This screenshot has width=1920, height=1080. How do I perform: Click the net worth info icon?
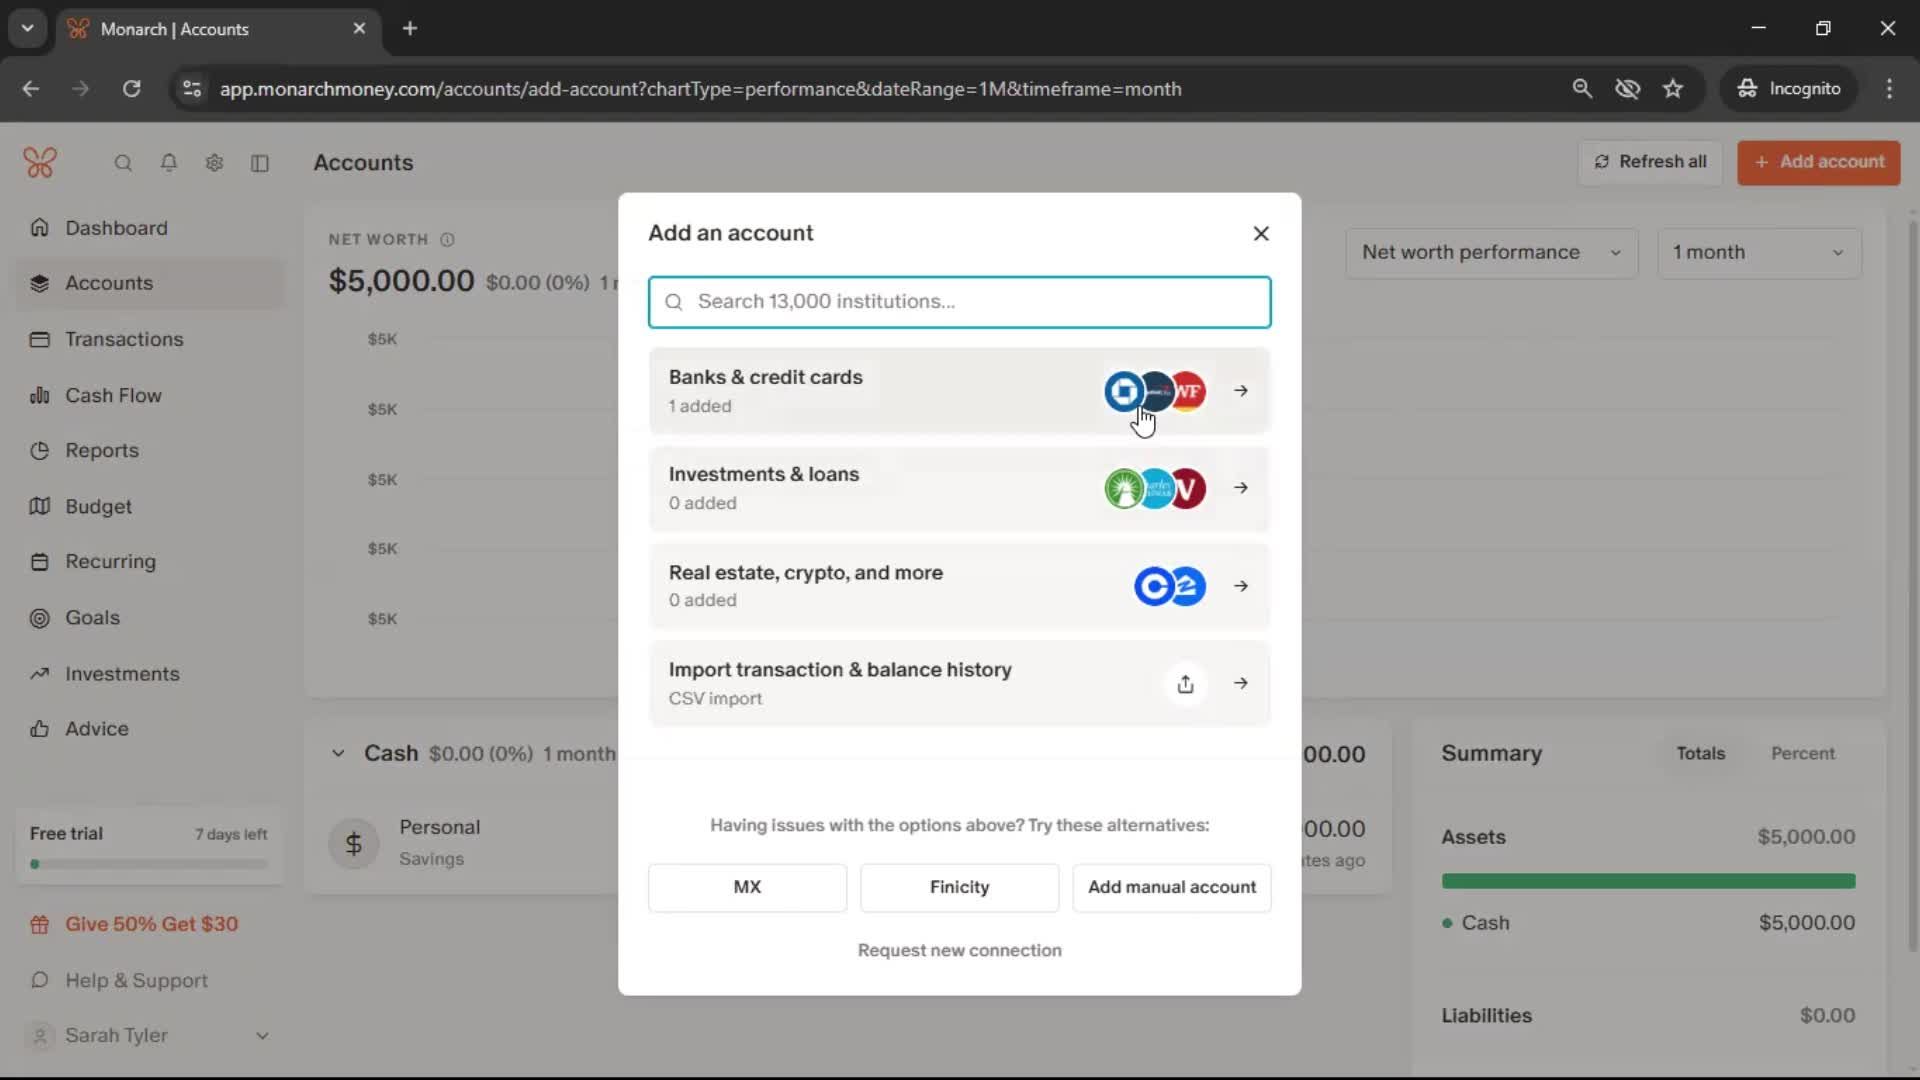pos(447,240)
